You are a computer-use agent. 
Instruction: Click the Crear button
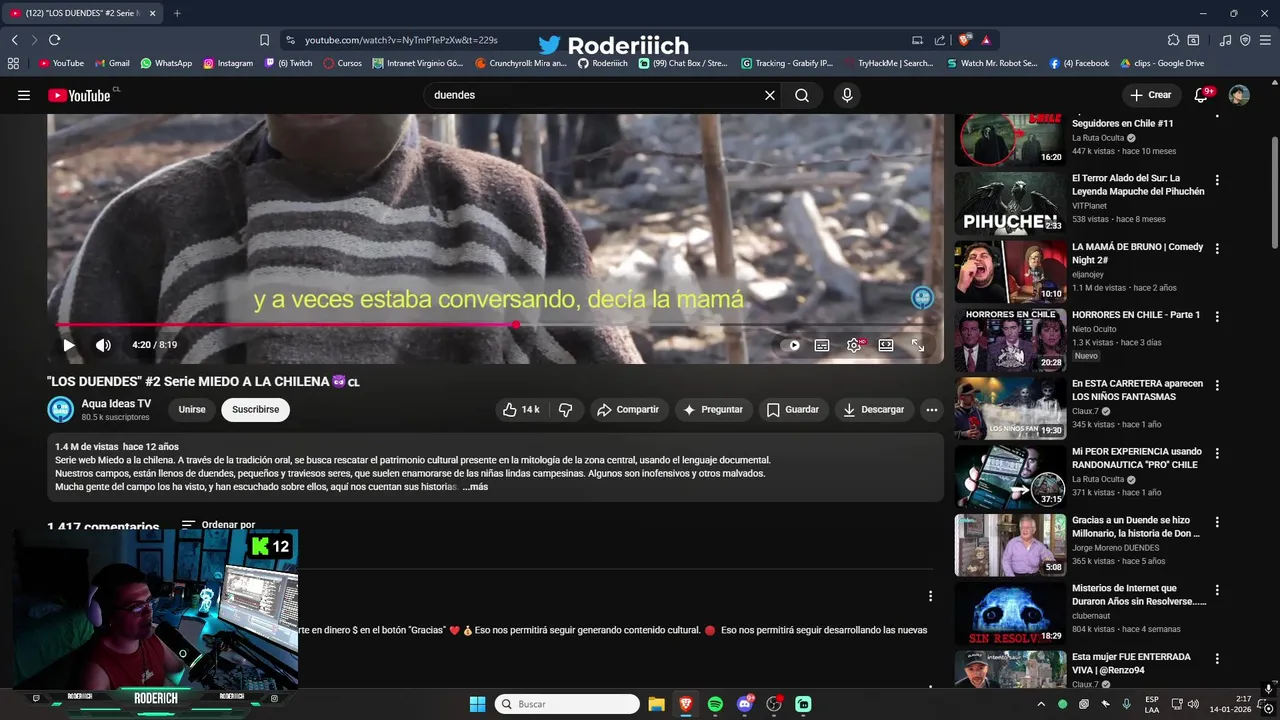pos(1151,95)
